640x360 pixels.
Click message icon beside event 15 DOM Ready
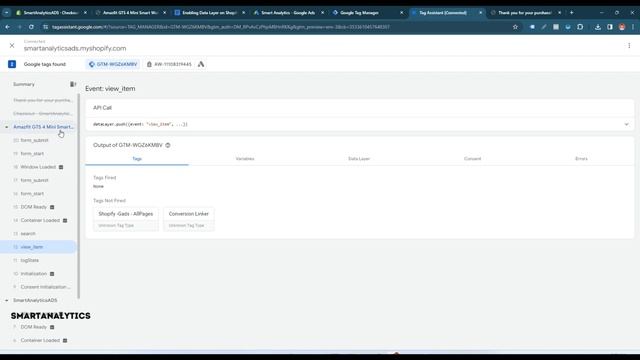(x=52, y=207)
